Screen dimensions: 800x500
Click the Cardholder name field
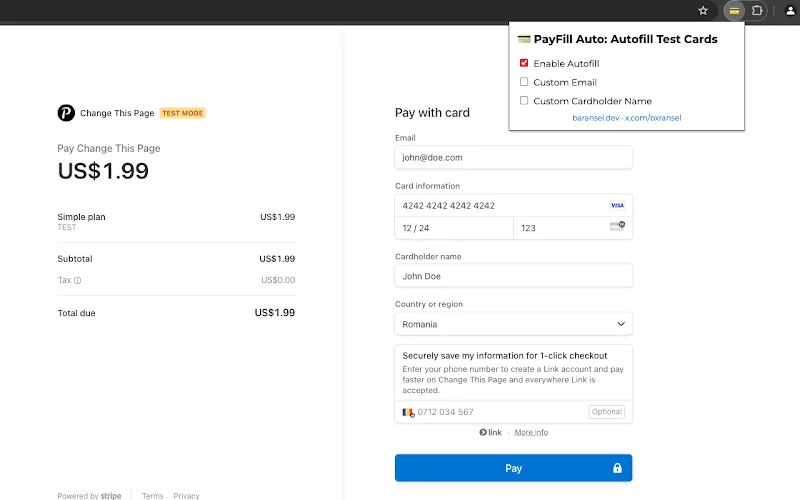[x=513, y=276]
